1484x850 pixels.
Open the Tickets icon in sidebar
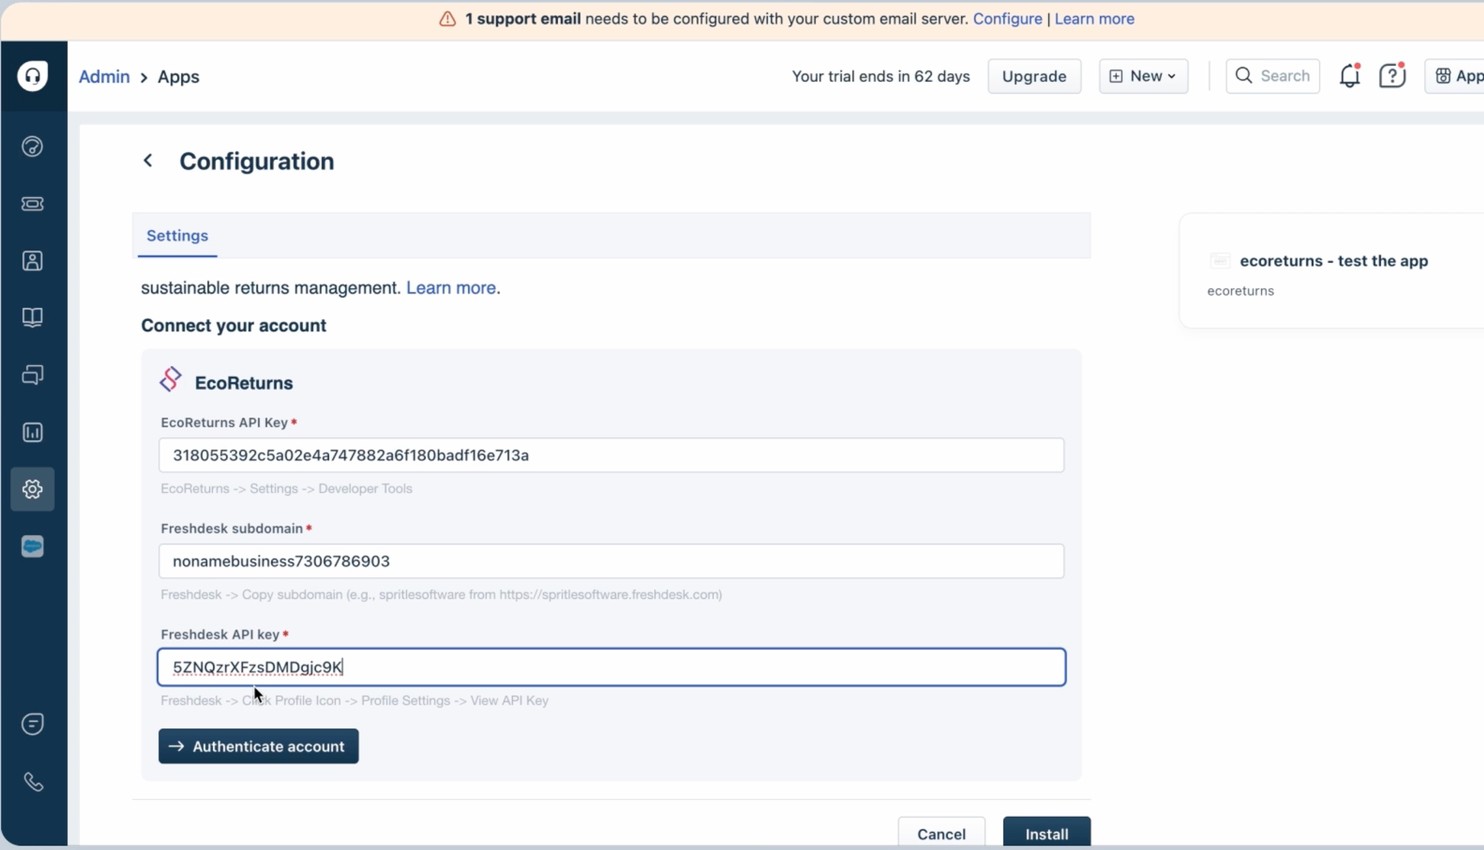(x=33, y=204)
